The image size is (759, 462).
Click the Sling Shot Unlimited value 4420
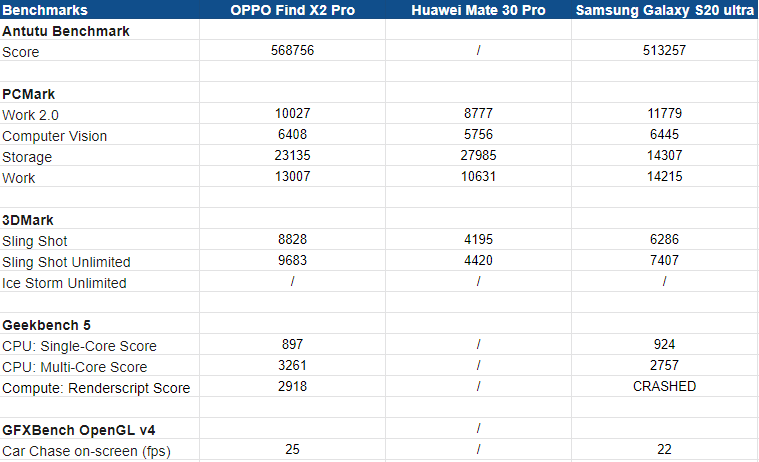[478, 261]
